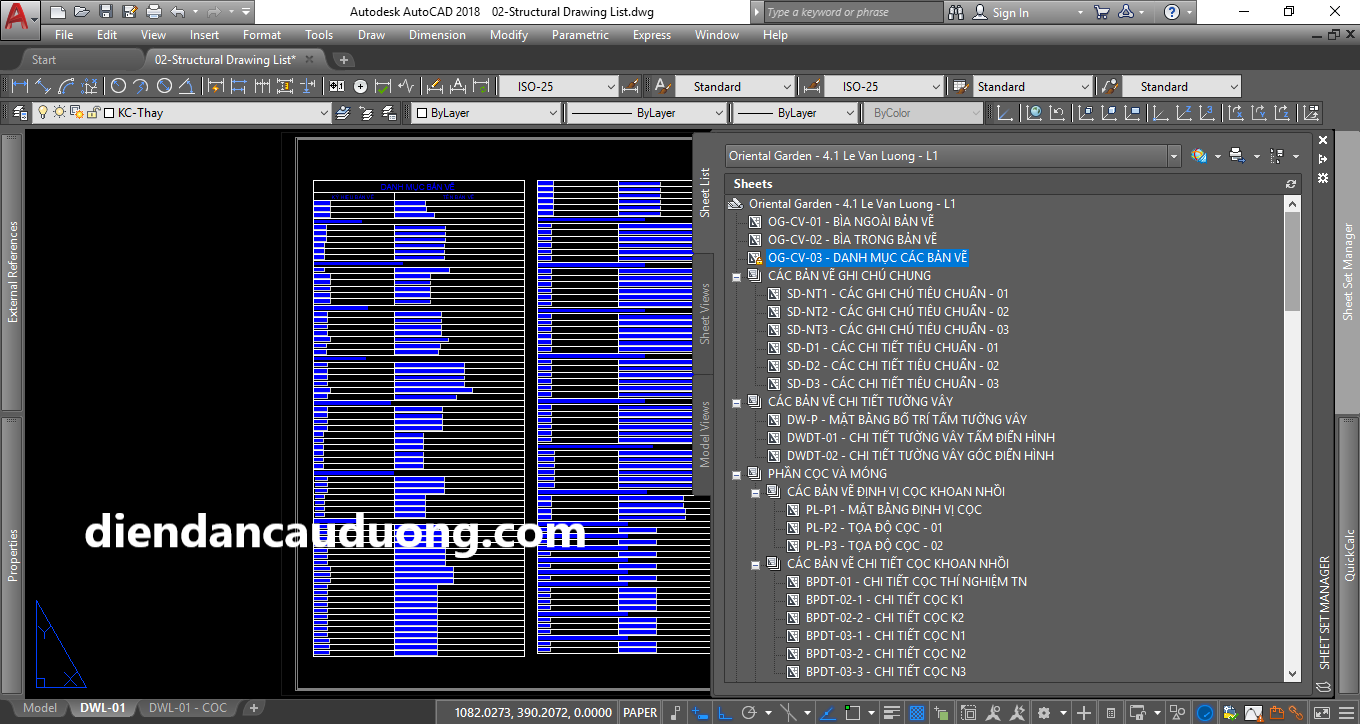Click the keyword search input field

tap(854, 12)
